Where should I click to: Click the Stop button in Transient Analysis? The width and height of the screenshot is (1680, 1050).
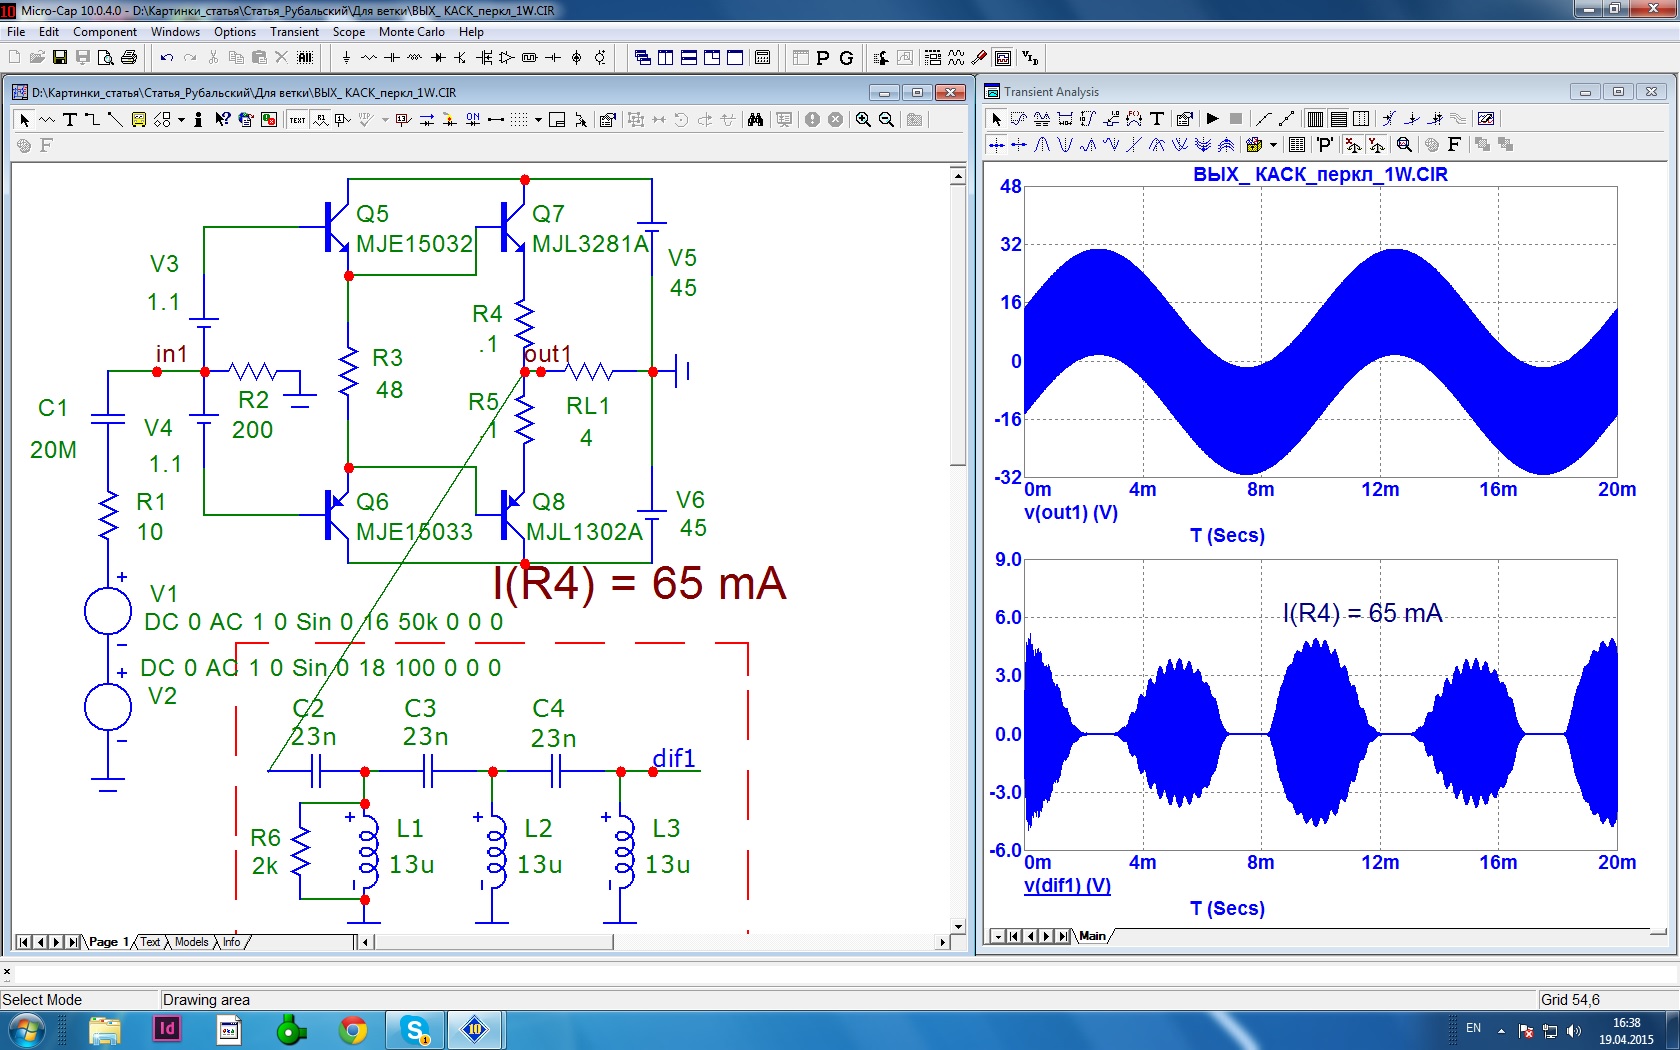[x=1236, y=118]
